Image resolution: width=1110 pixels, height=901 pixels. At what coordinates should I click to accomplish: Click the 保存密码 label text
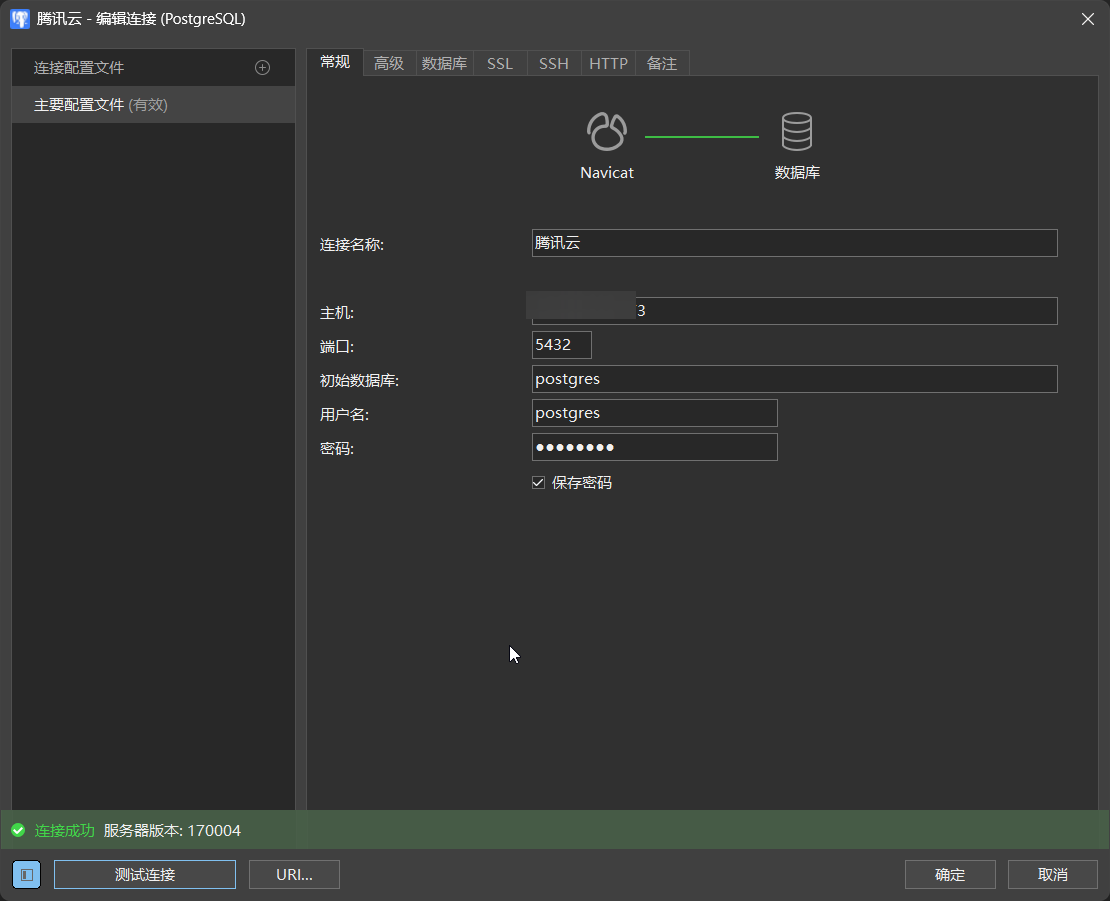point(582,483)
